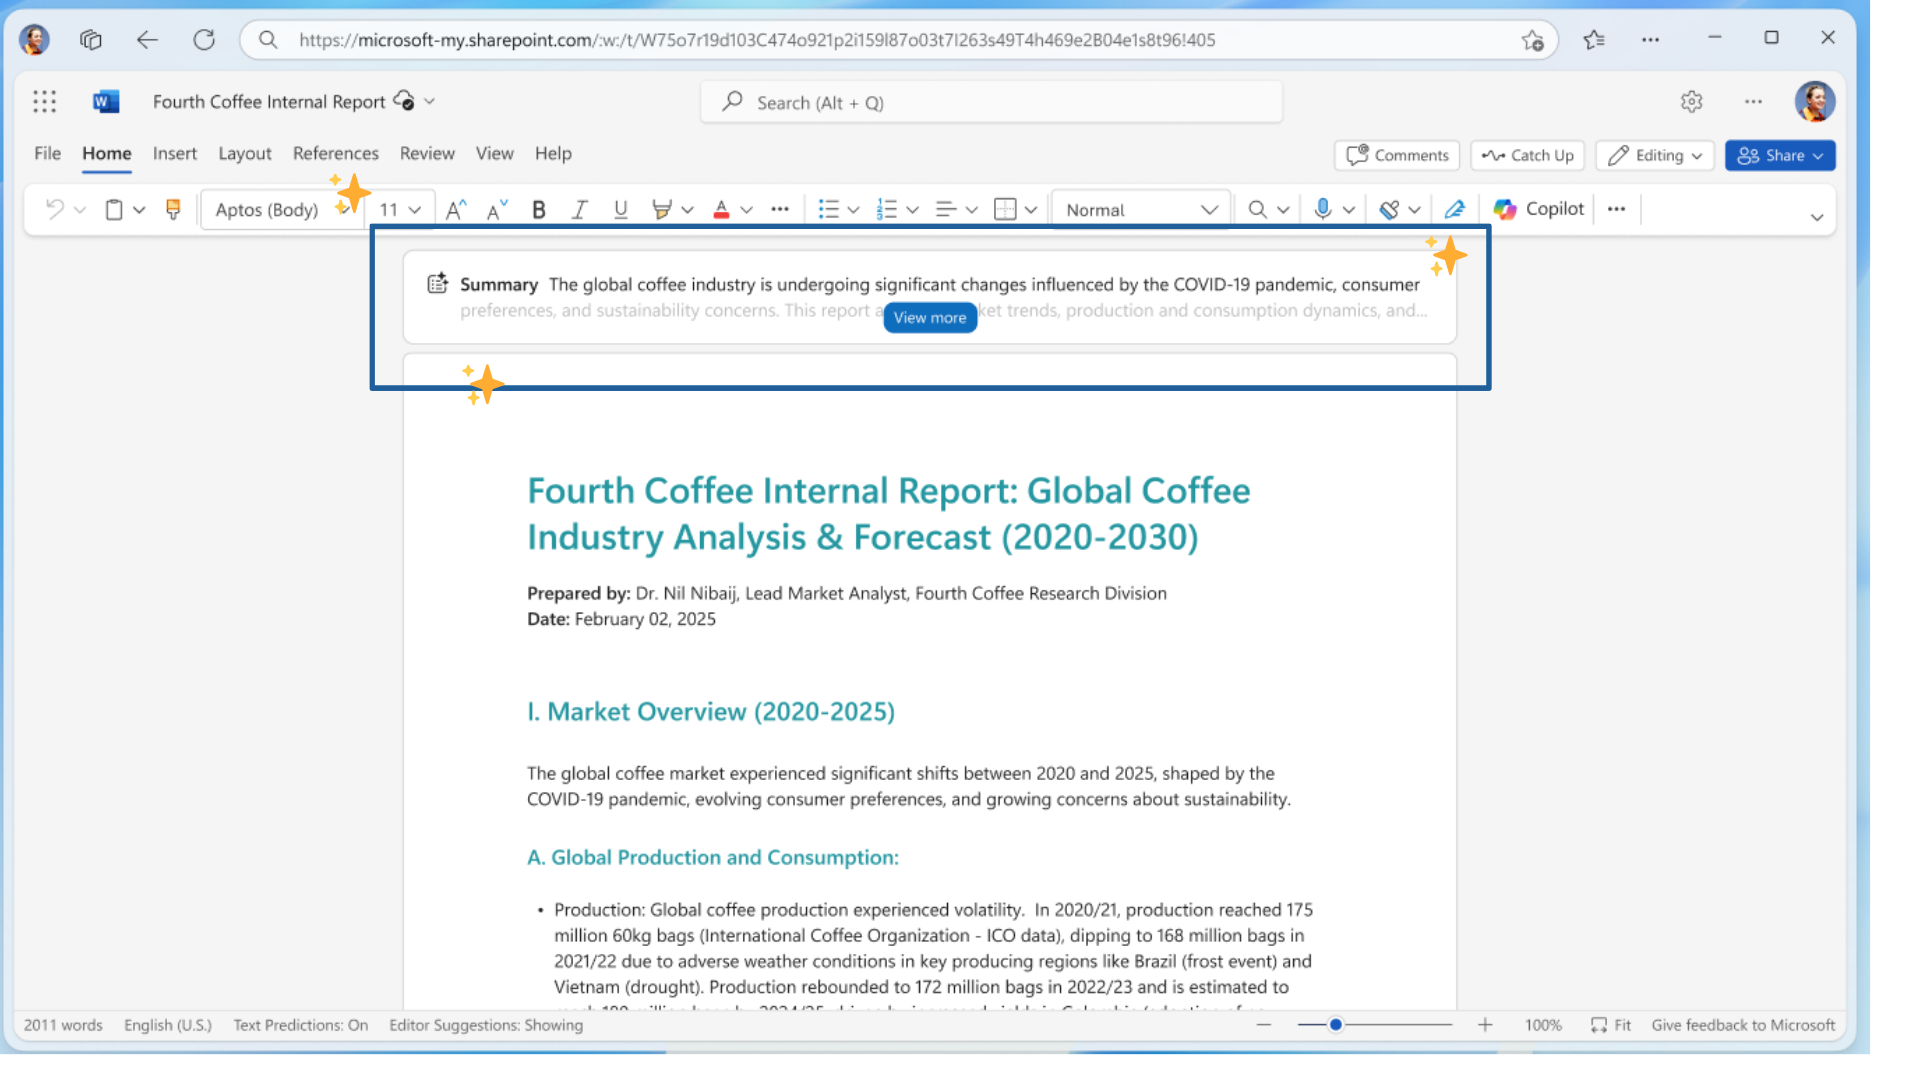Toggle Editor Suggestions in status bar
Image resolution: width=1920 pixels, height=1080 pixels.
click(x=485, y=1025)
